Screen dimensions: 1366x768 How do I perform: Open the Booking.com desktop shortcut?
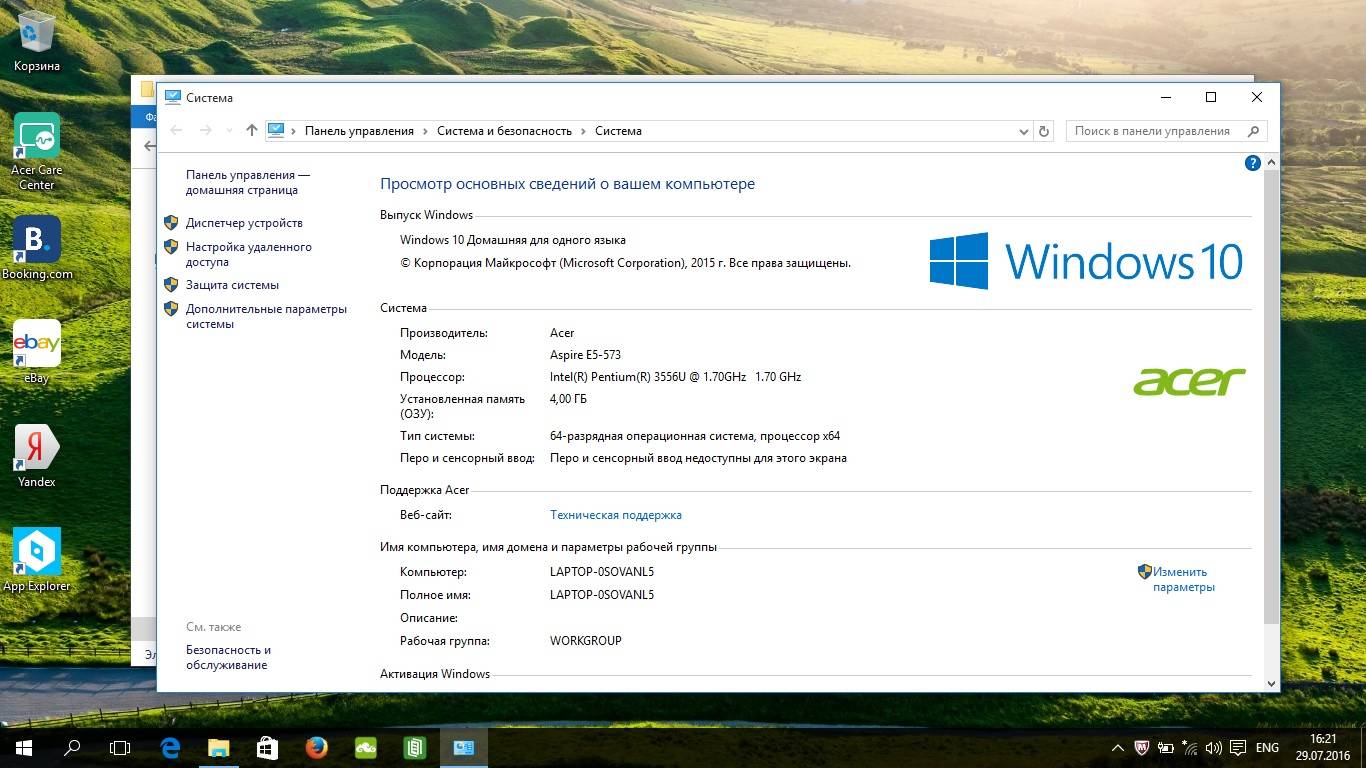coord(37,248)
